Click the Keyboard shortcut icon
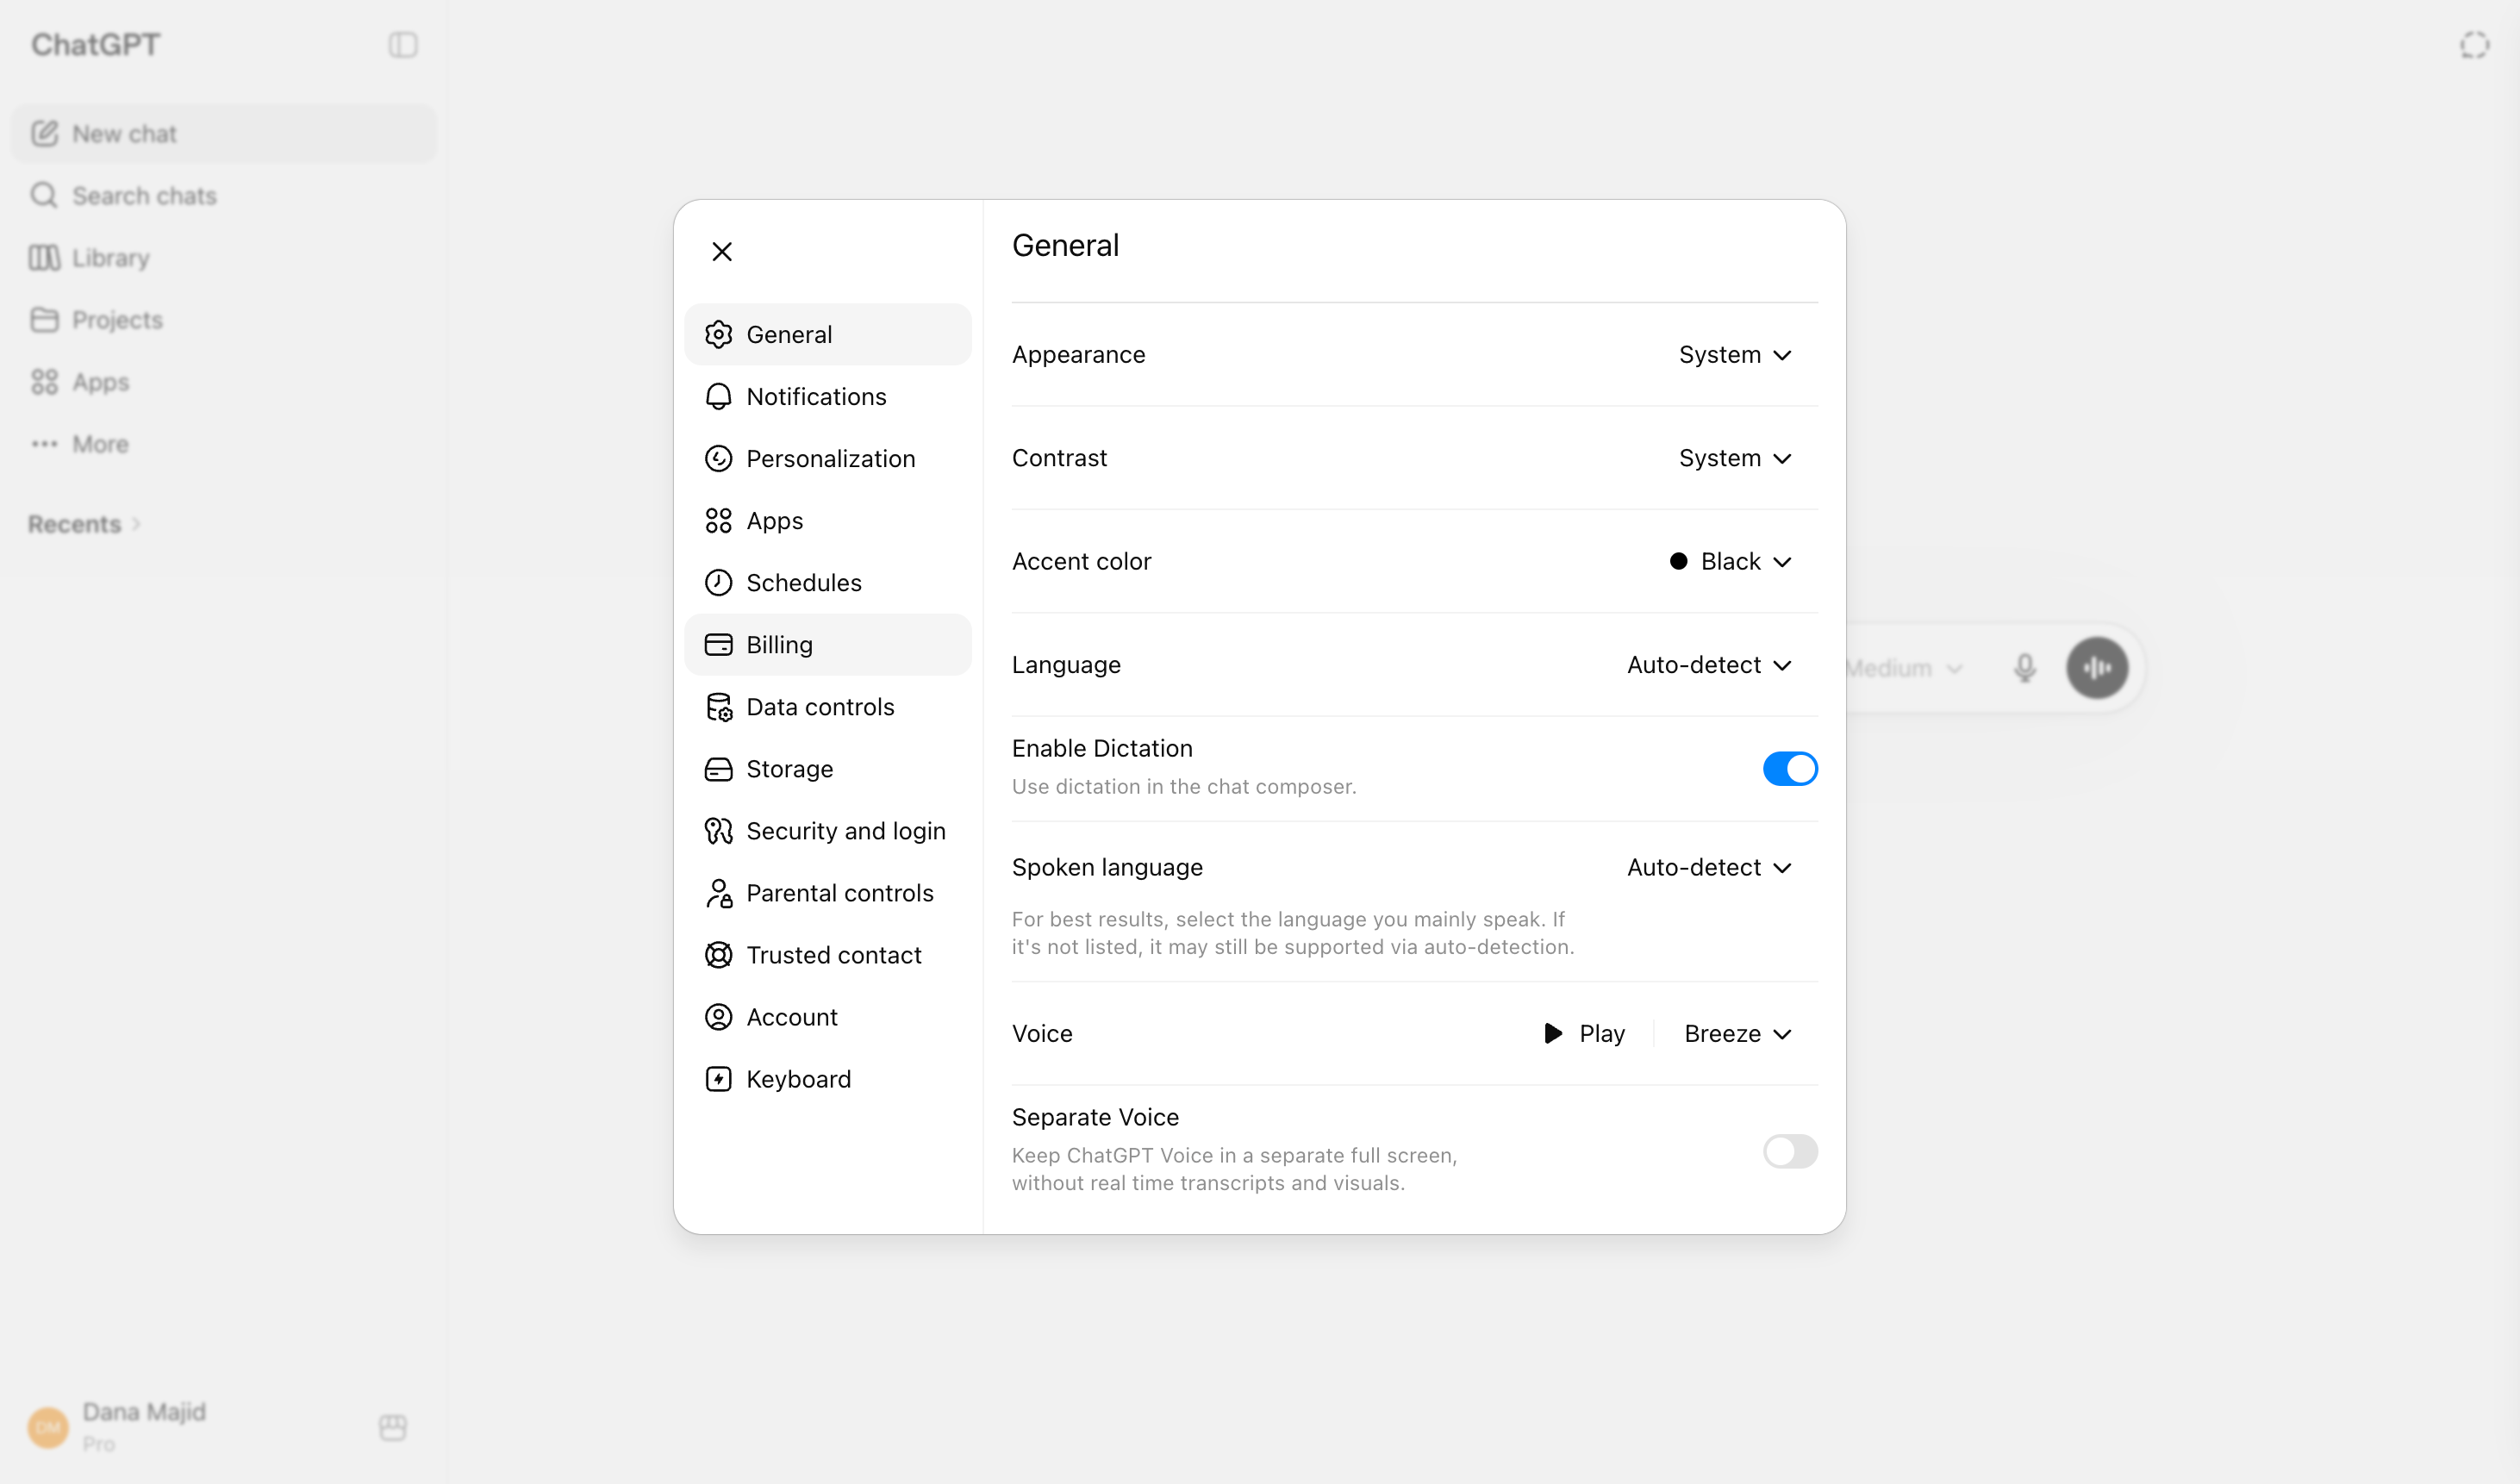This screenshot has height=1484, width=2520. pyautogui.click(x=718, y=1079)
